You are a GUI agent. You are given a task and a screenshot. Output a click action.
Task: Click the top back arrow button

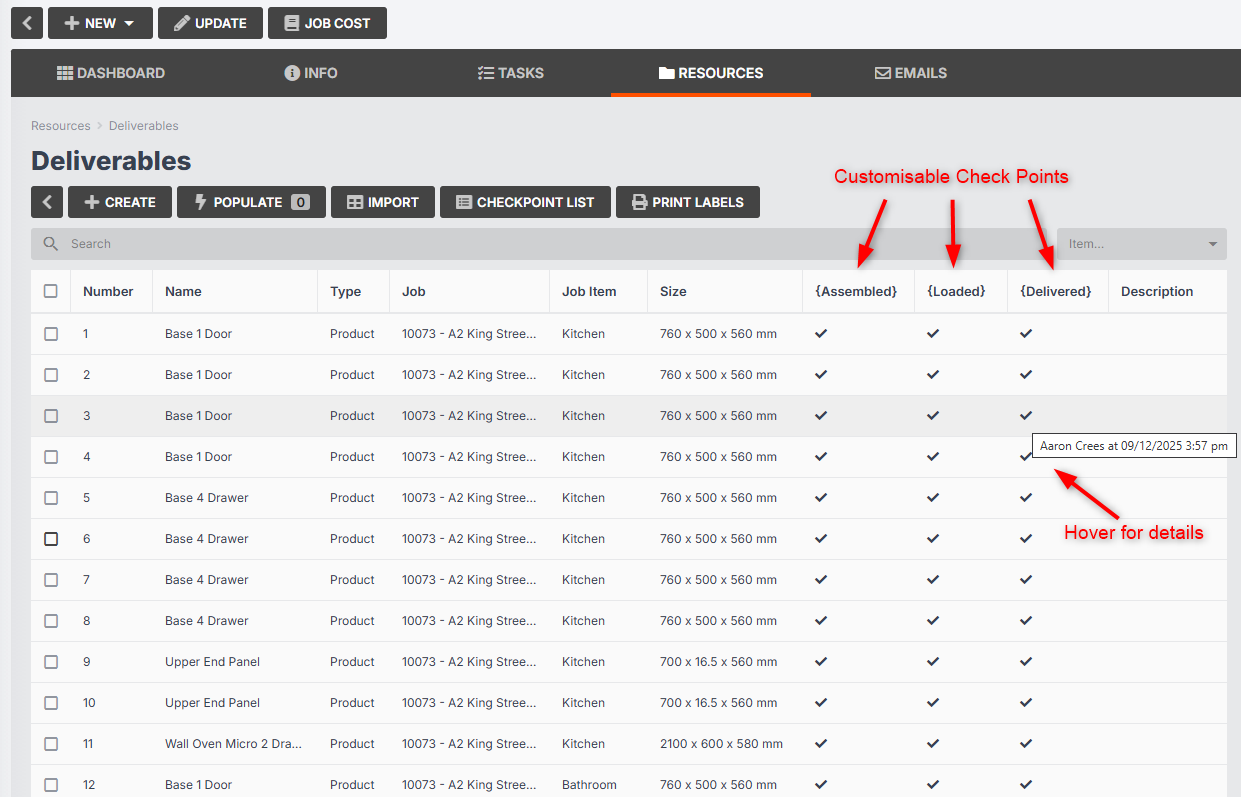click(27, 23)
